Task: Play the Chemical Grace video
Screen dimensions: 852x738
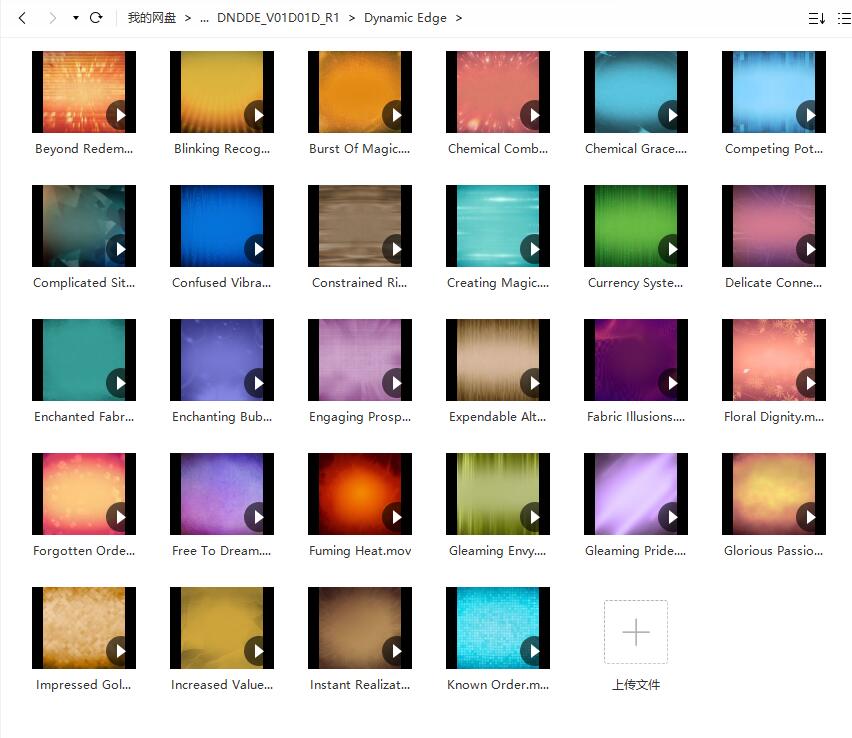Action: coord(672,115)
